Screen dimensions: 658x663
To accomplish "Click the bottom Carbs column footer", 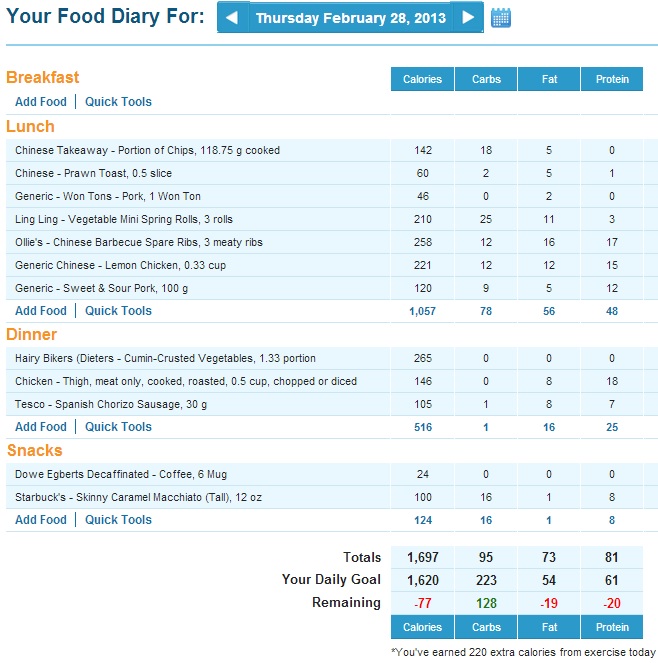I will point(486,628).
